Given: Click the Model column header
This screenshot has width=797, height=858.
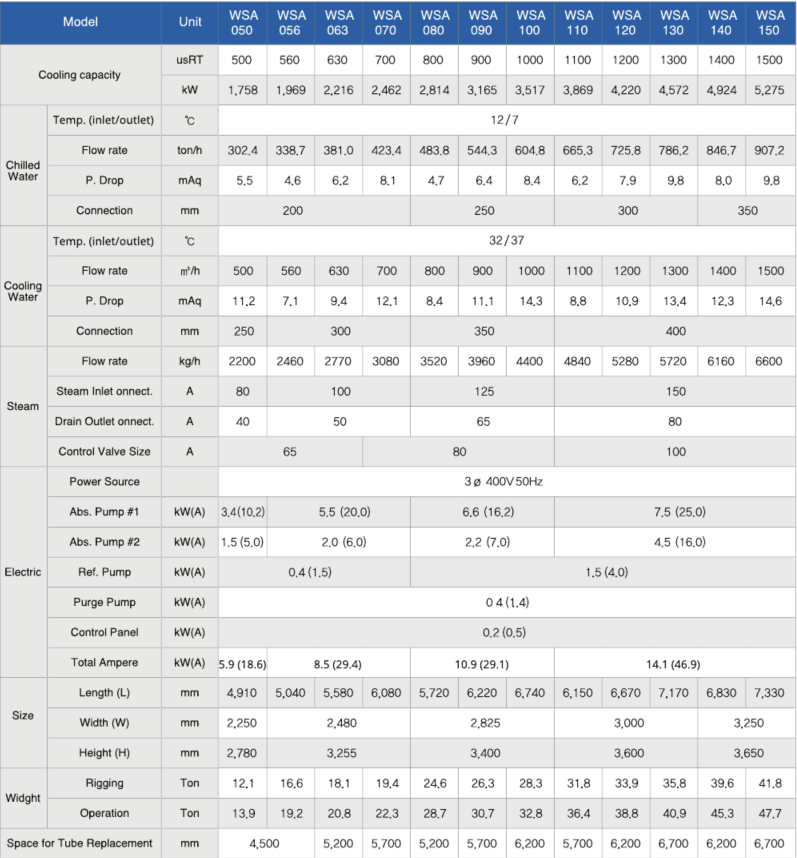Looking at the screenshot, I should 80,22.
